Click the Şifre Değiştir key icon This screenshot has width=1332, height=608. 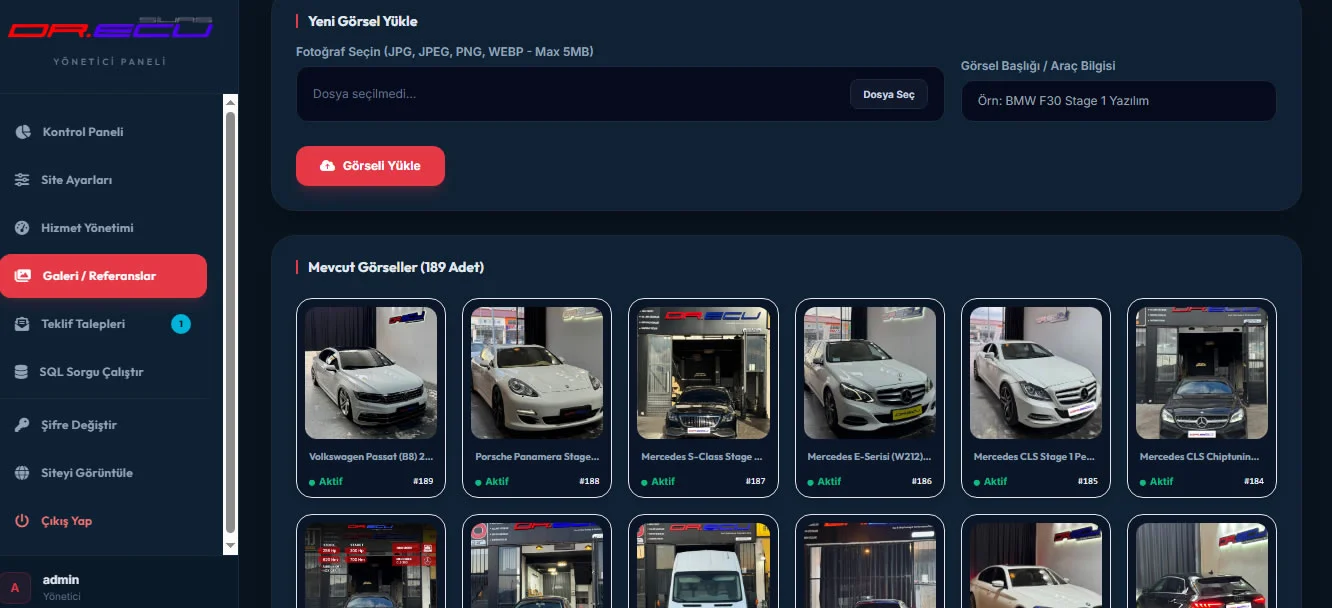[x=22, y=425]
